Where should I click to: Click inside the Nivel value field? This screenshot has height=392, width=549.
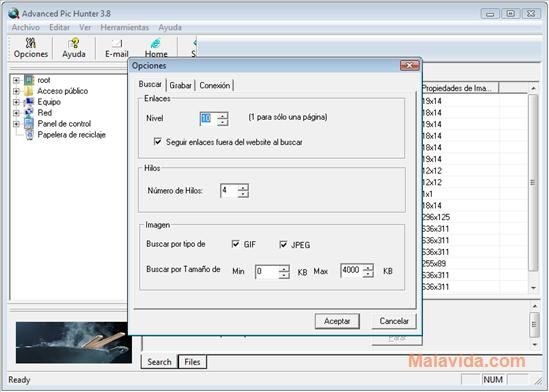coord(208,119)
